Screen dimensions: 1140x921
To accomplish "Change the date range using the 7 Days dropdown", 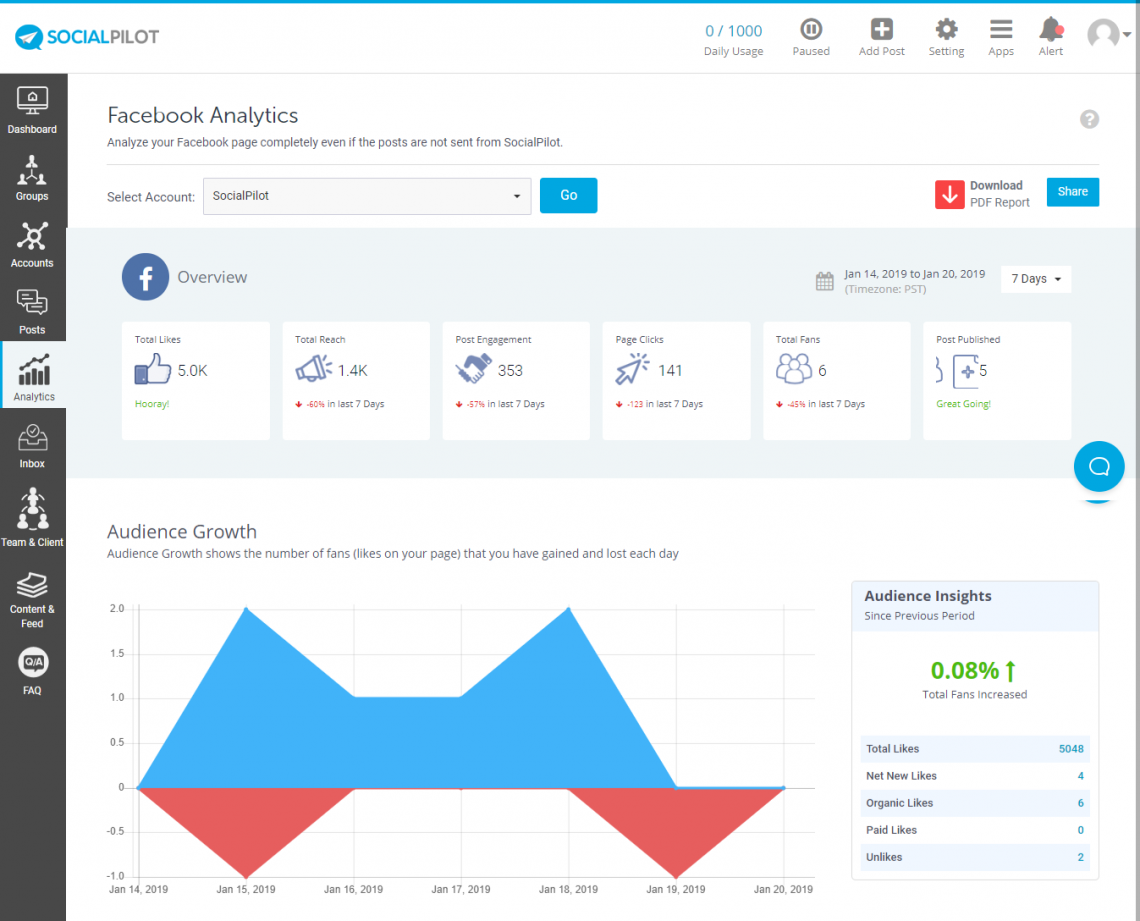I will (1035, 279).
